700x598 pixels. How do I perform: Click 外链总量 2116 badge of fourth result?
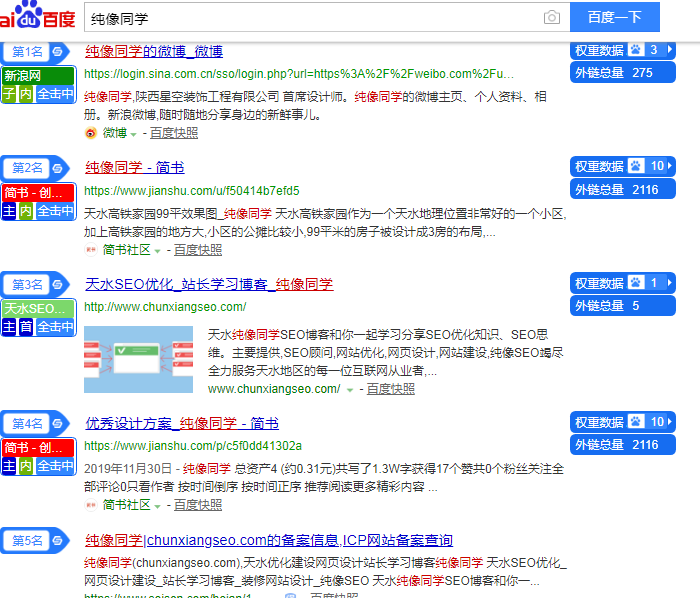[x=623, y=444]
